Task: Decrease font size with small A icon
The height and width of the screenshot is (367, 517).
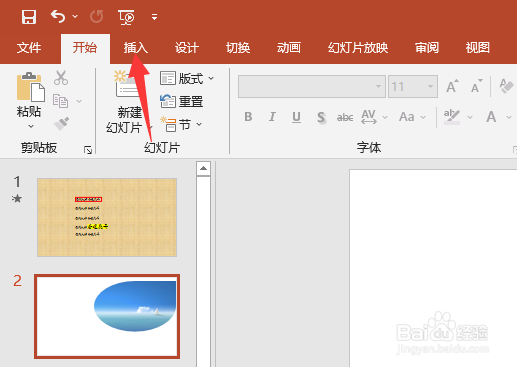Action: pos(477,86)
